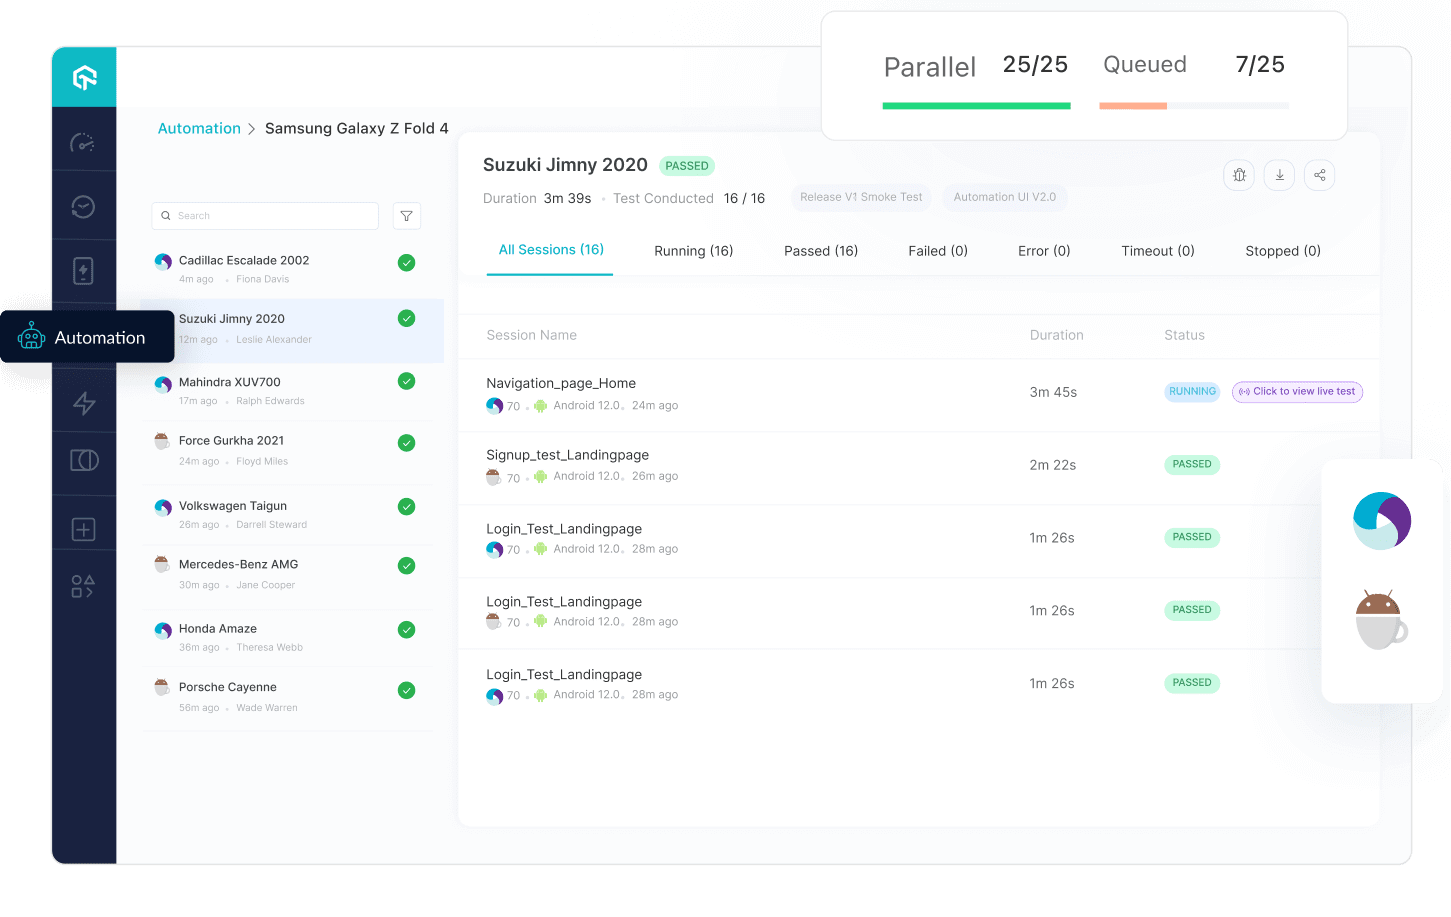Open live view for Navigation_page_Home test
The image size is (1451, 917).
1297,392
